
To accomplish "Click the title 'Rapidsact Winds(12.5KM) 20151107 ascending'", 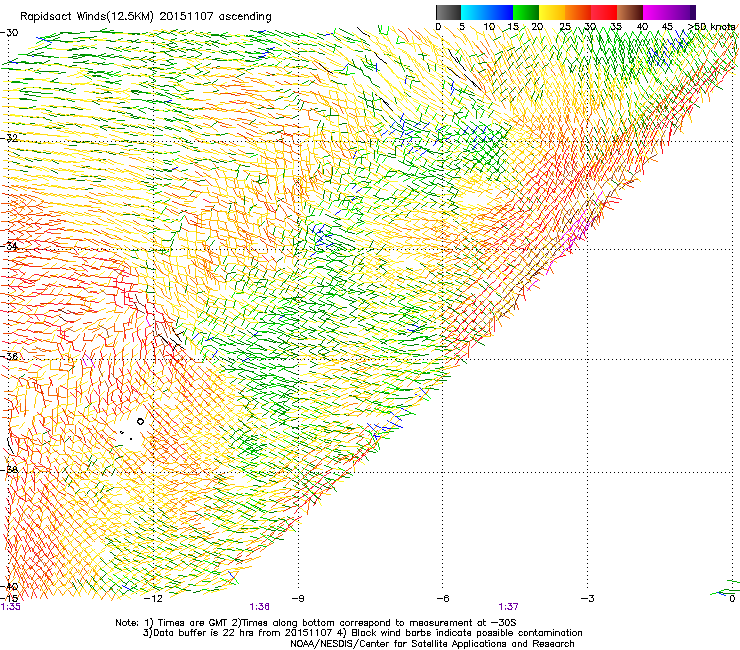I will click(145, 17).
